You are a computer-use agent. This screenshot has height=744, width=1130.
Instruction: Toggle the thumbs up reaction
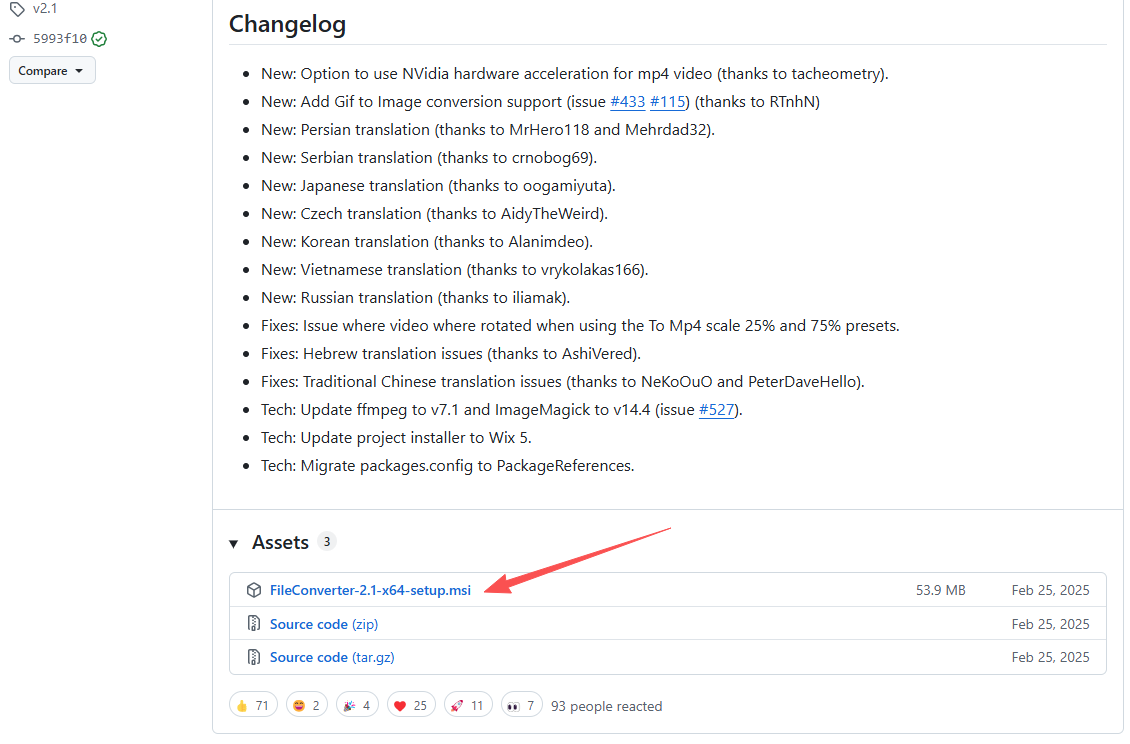(253, 706)
